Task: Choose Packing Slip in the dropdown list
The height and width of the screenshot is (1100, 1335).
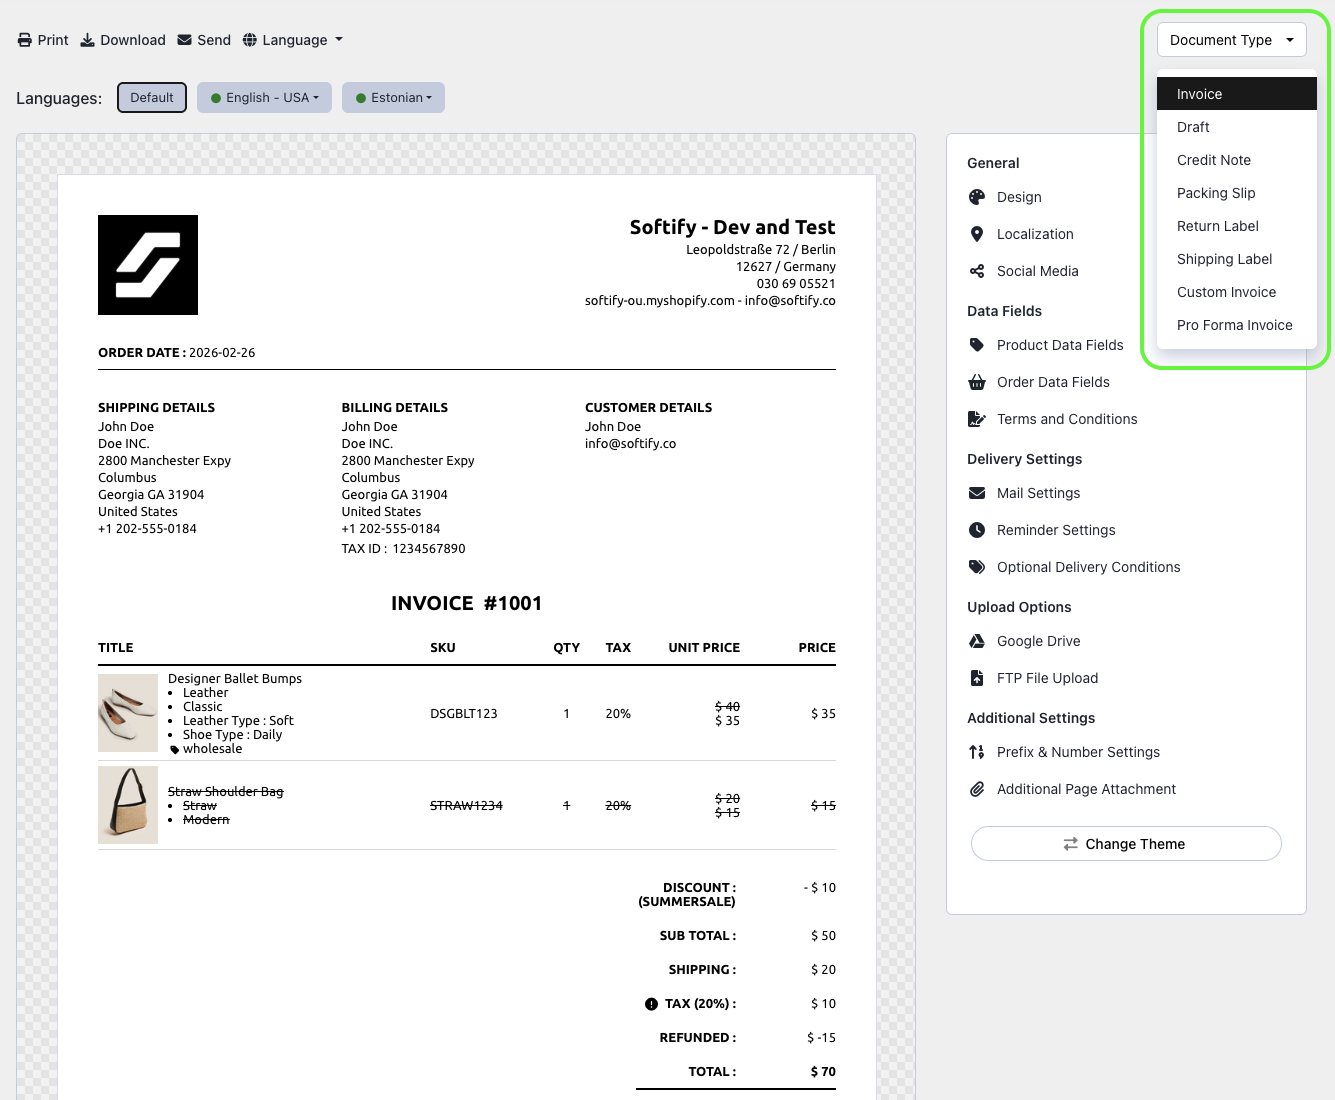Action: (1215, 193)
